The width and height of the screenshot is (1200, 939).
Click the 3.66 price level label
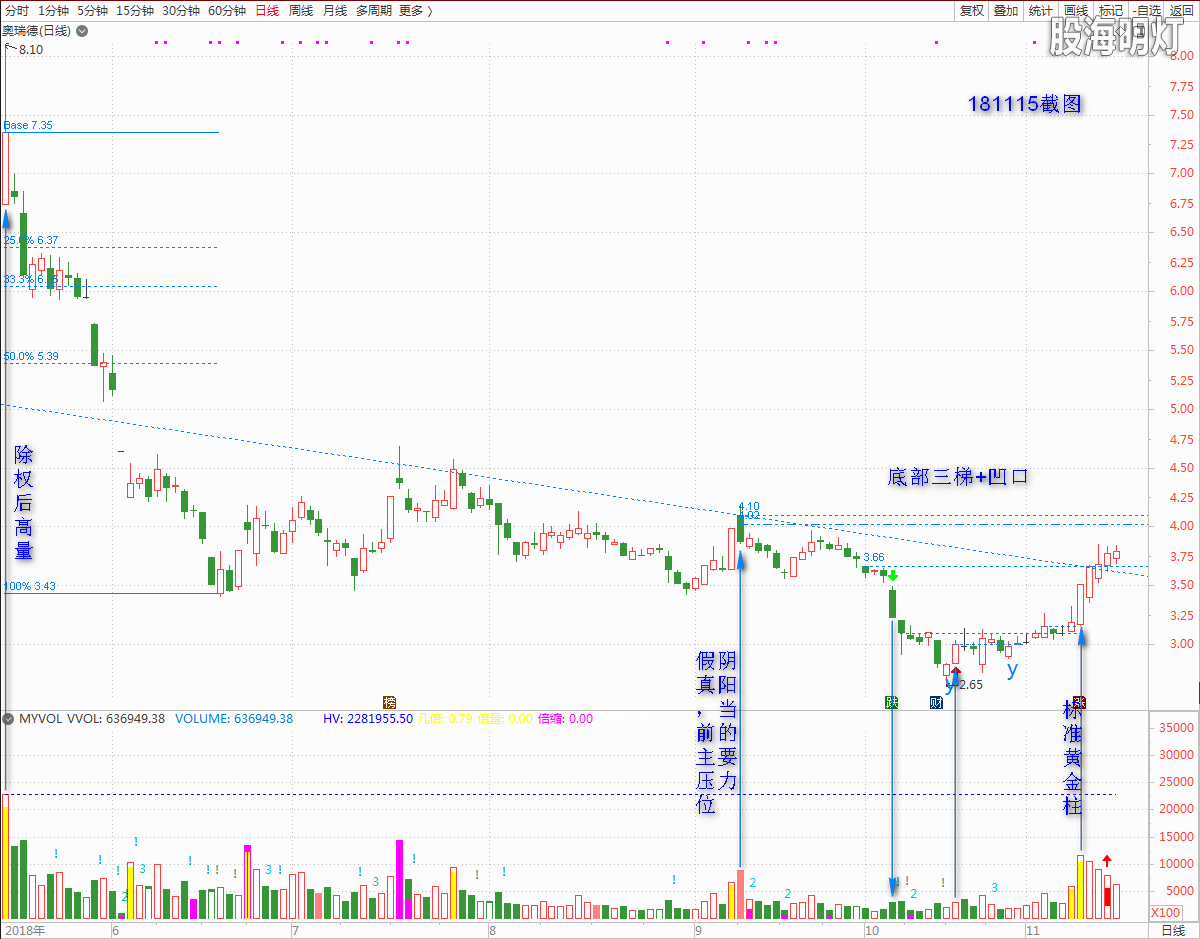874,558
